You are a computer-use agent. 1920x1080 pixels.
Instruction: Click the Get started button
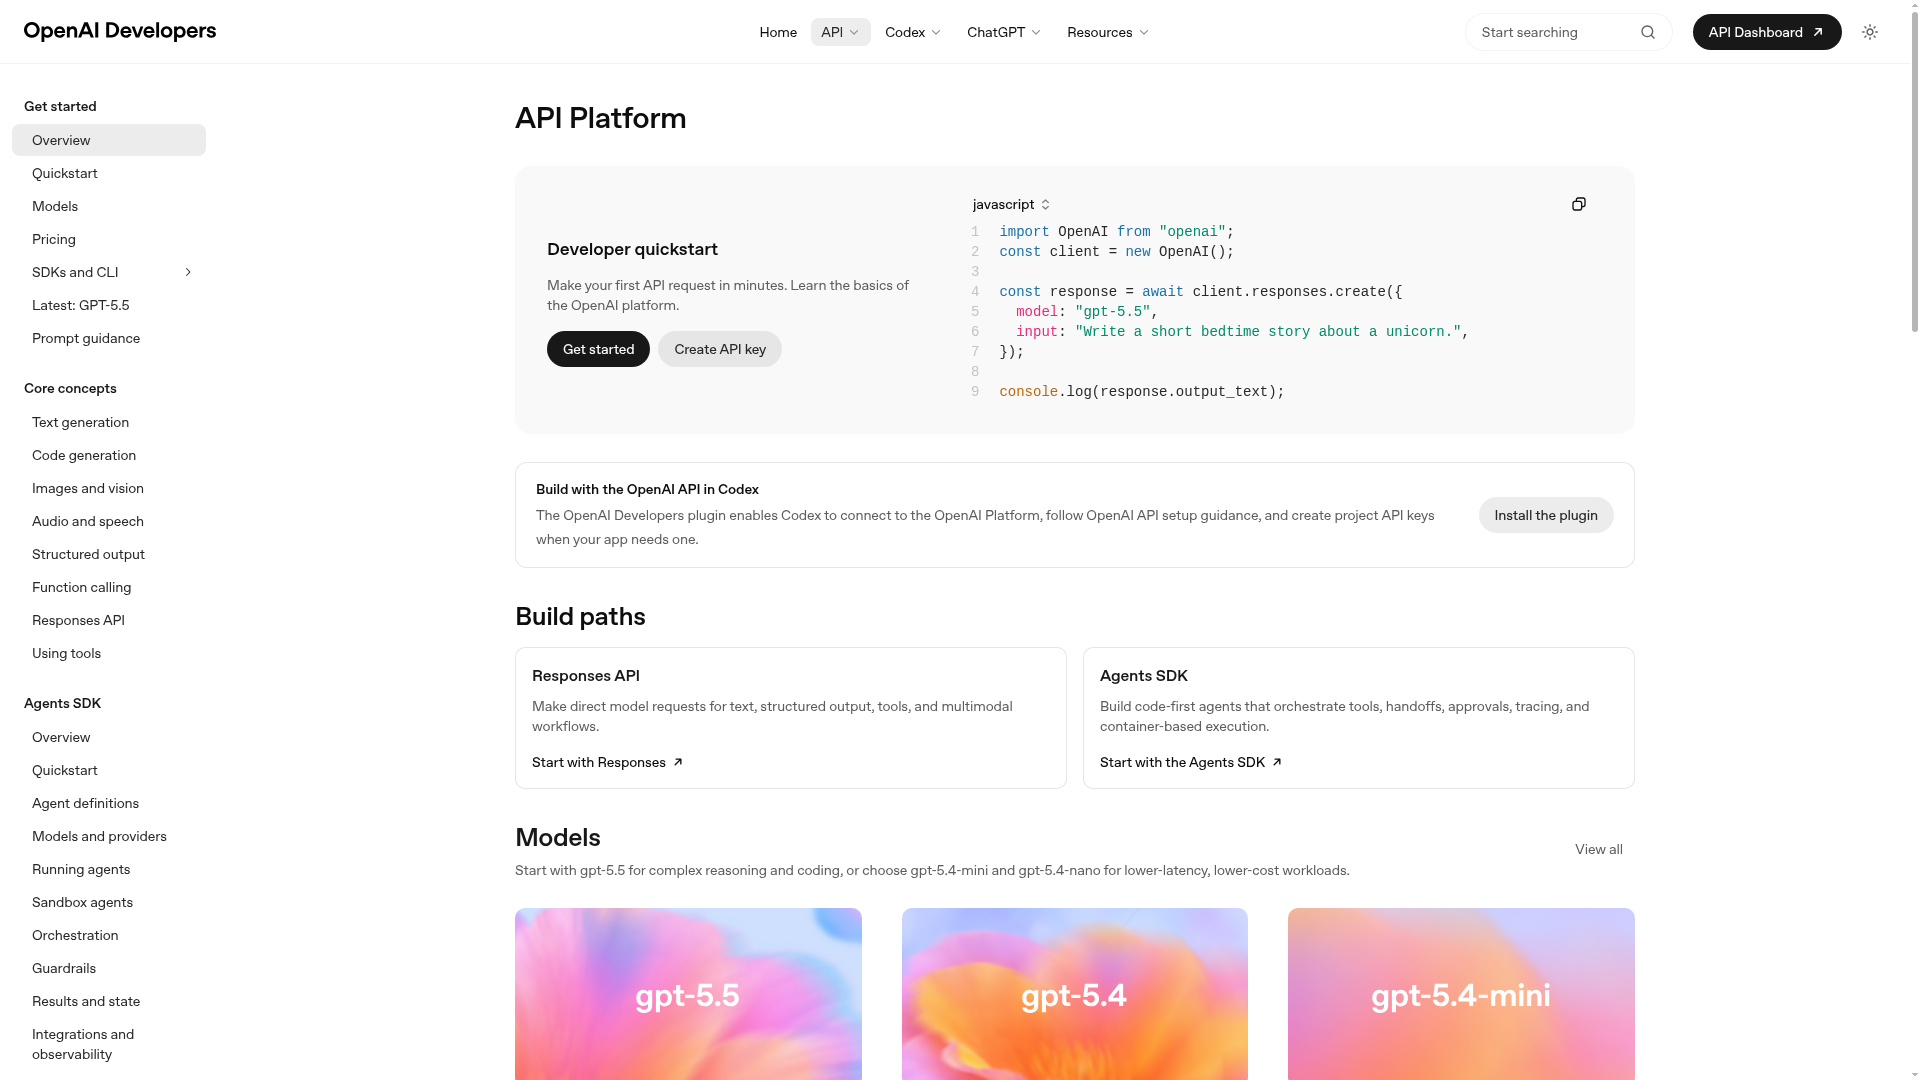[598, 349]
